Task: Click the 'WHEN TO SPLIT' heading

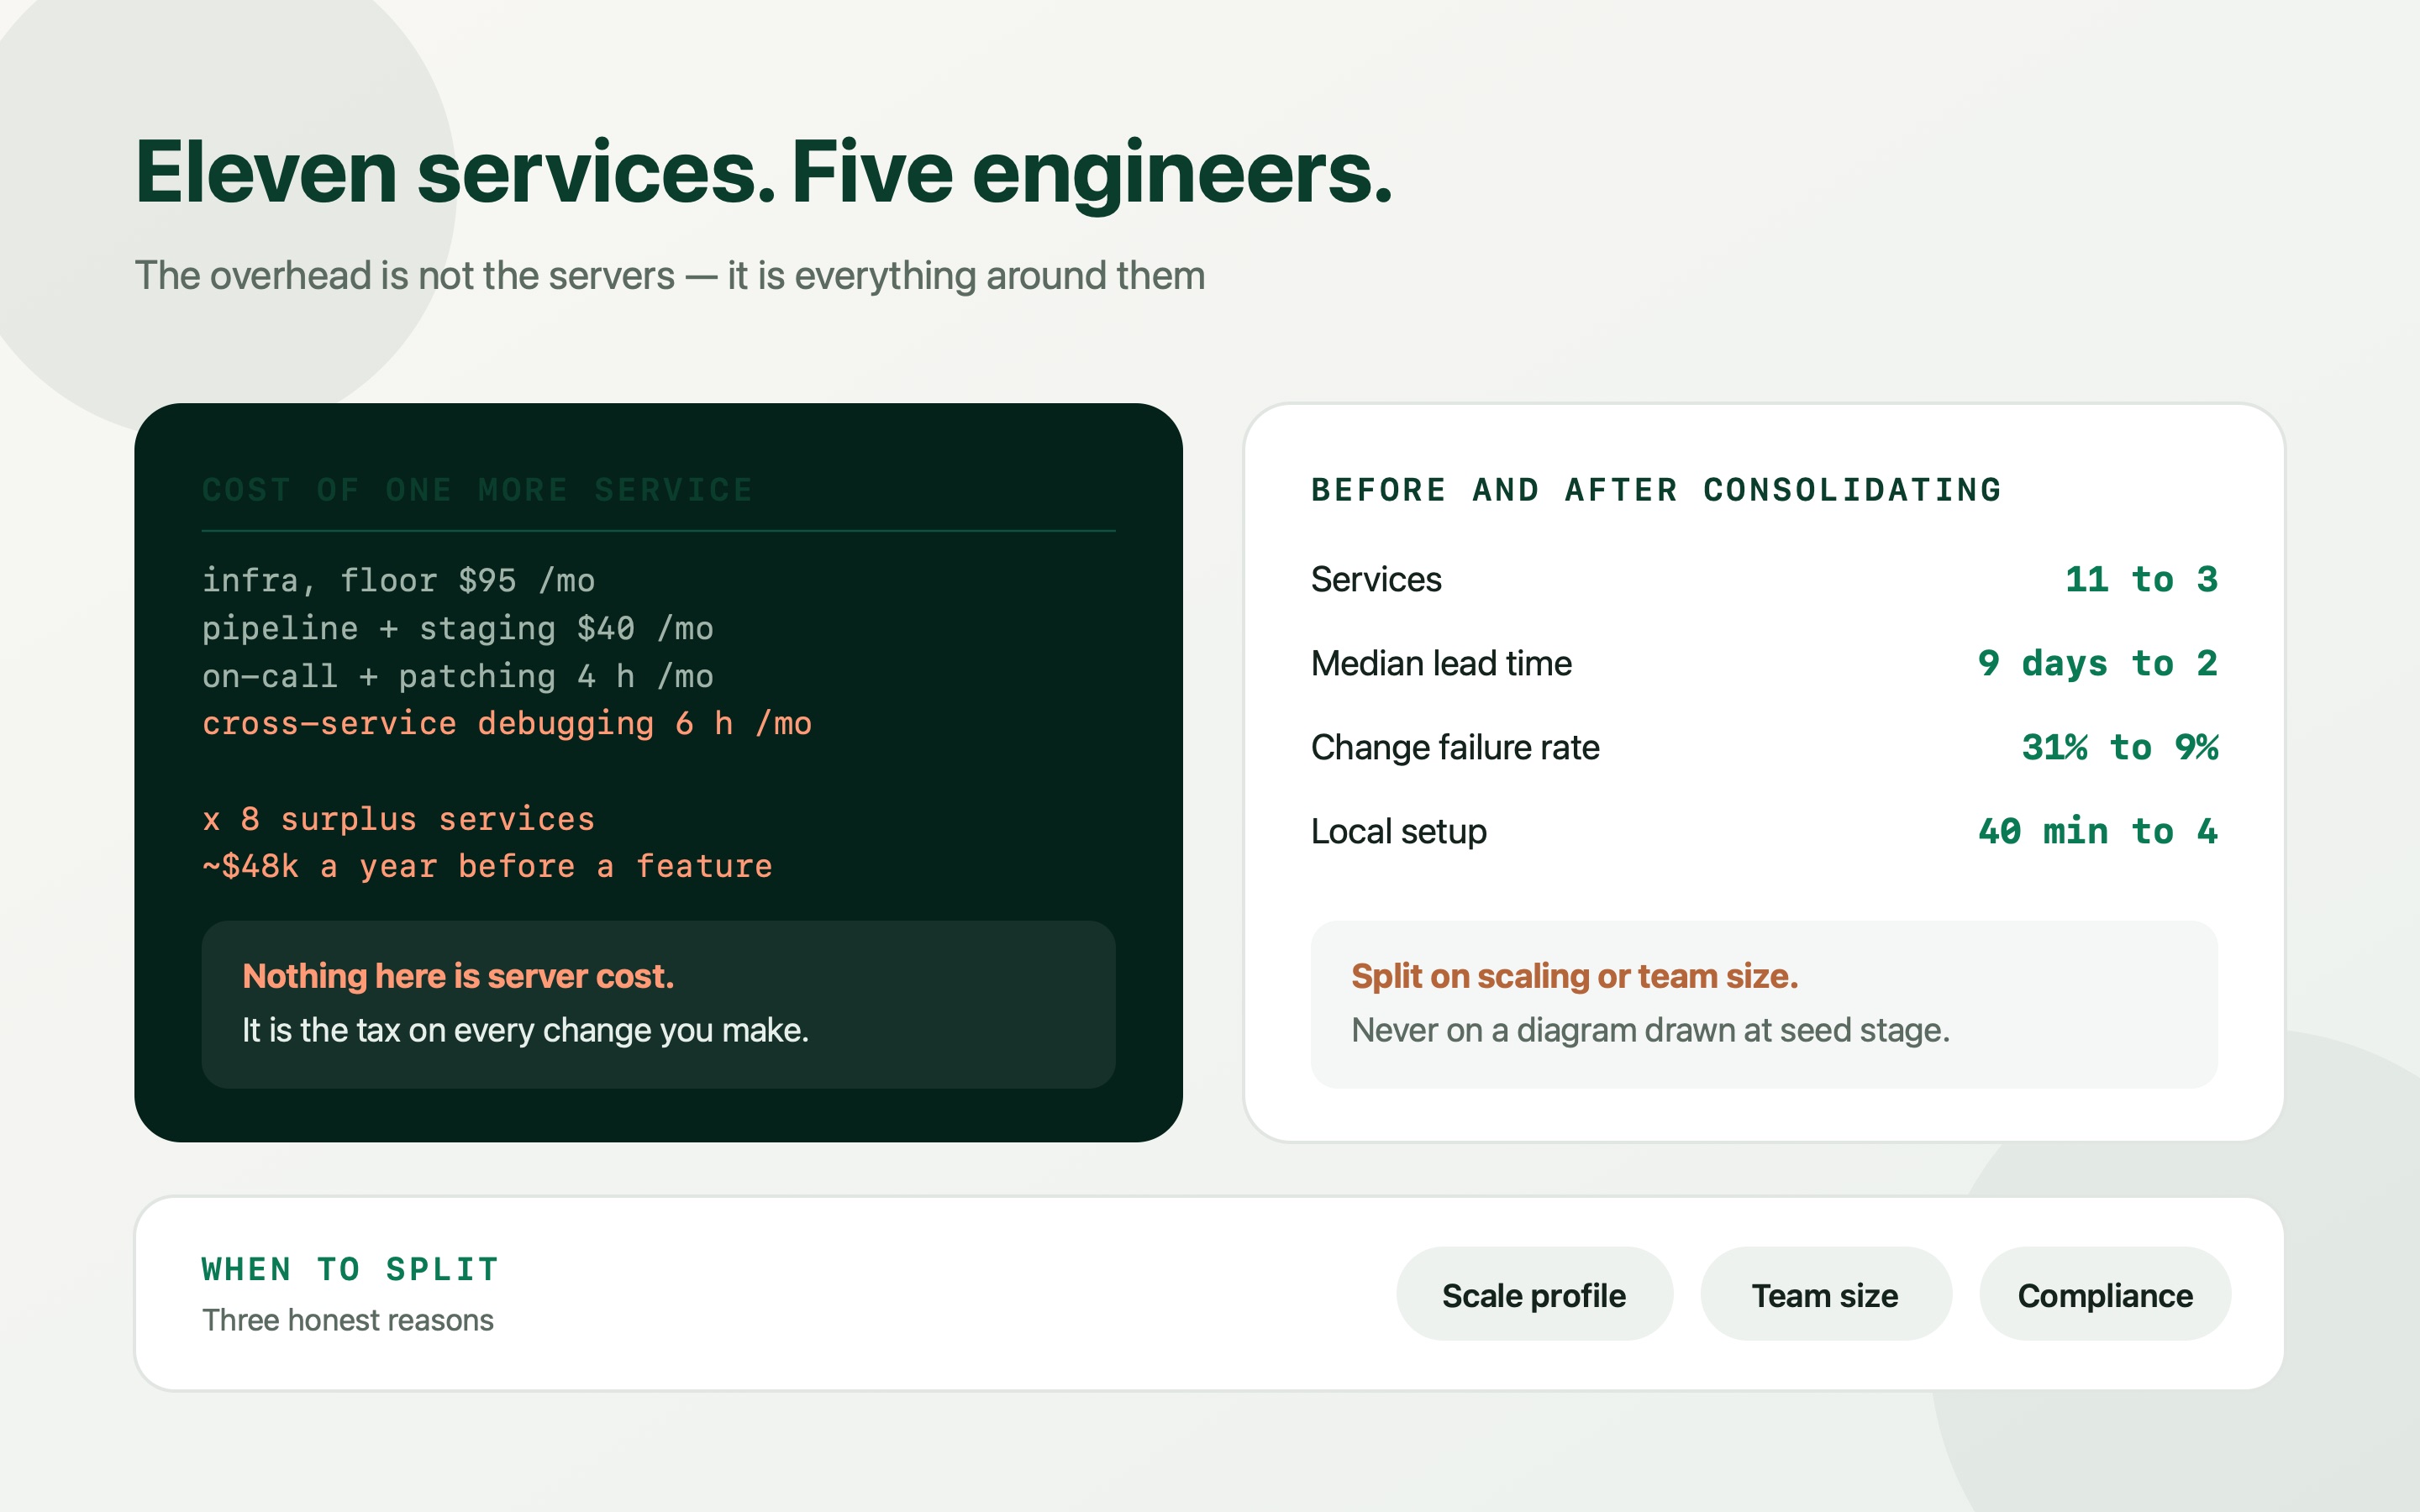Action: tap(350, 1269)
